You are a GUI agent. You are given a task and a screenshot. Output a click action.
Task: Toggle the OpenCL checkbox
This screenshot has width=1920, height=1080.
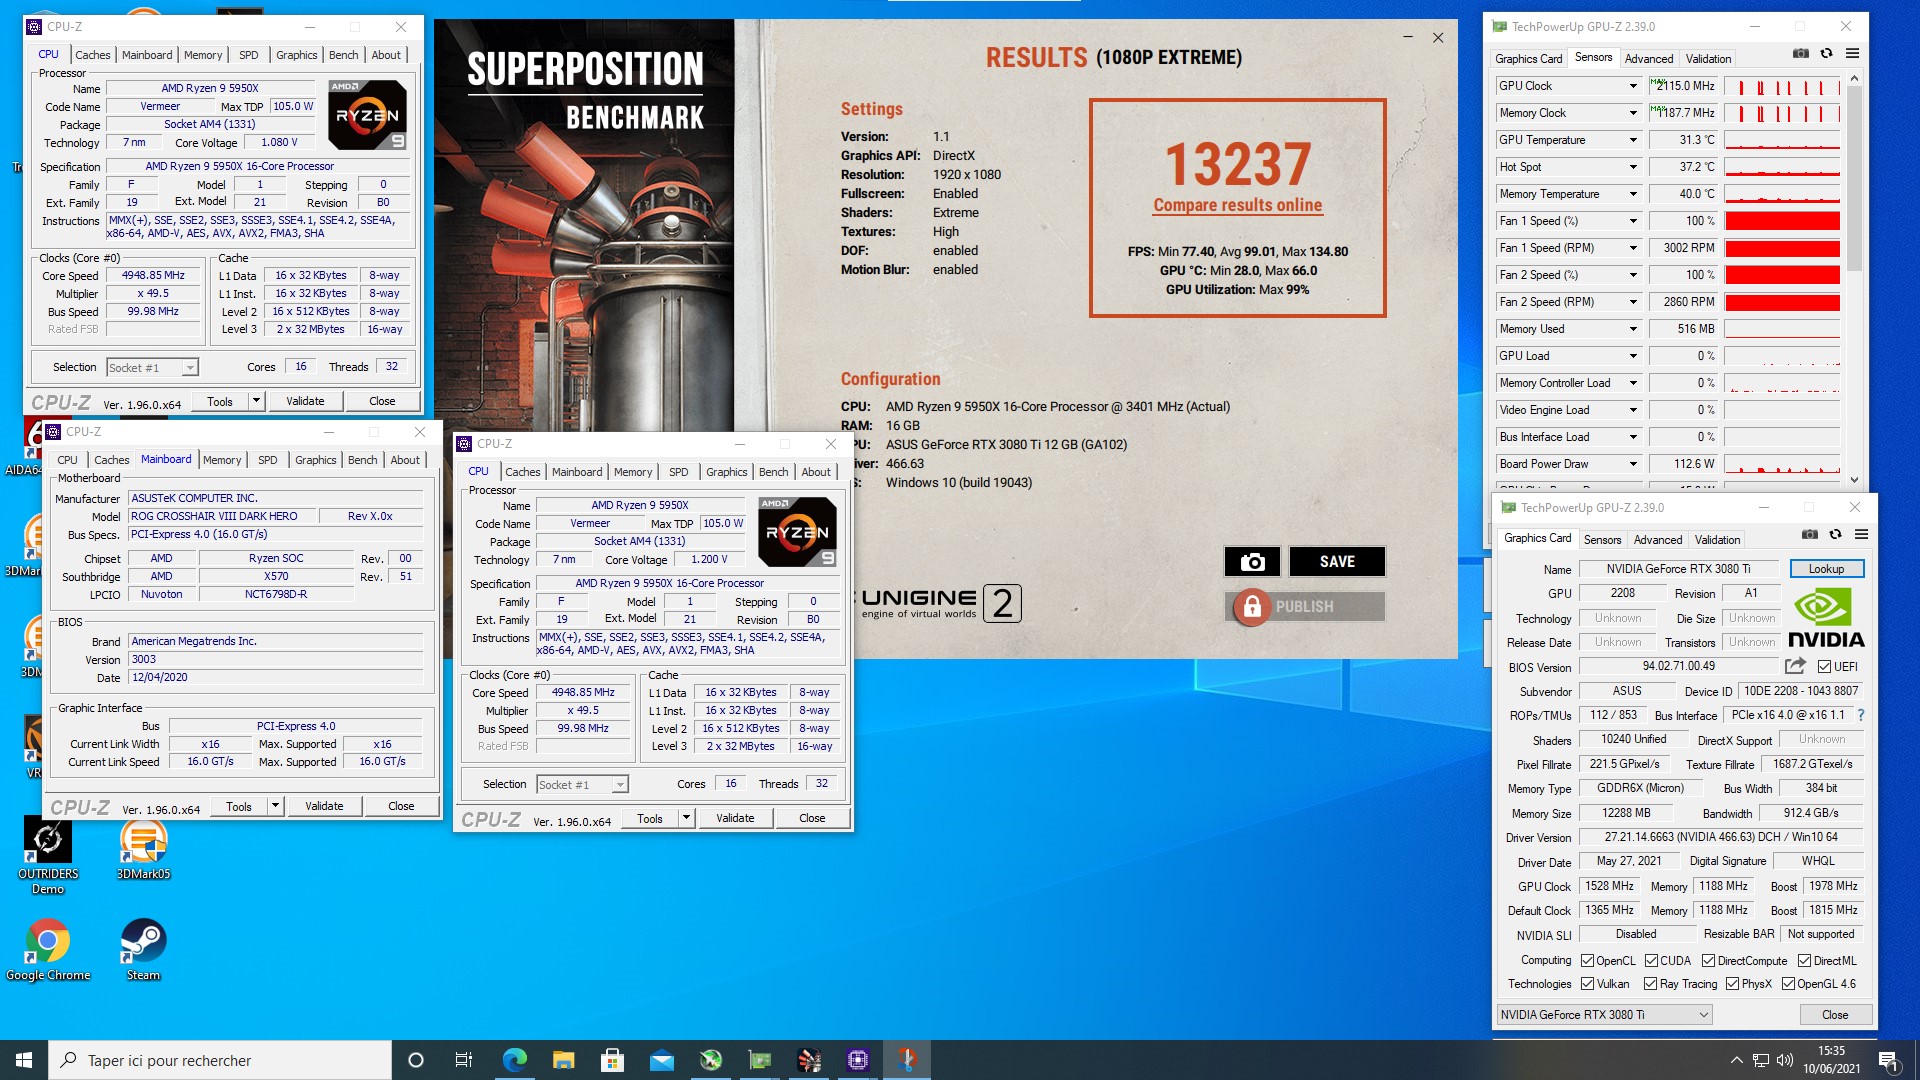point(1587,961)
